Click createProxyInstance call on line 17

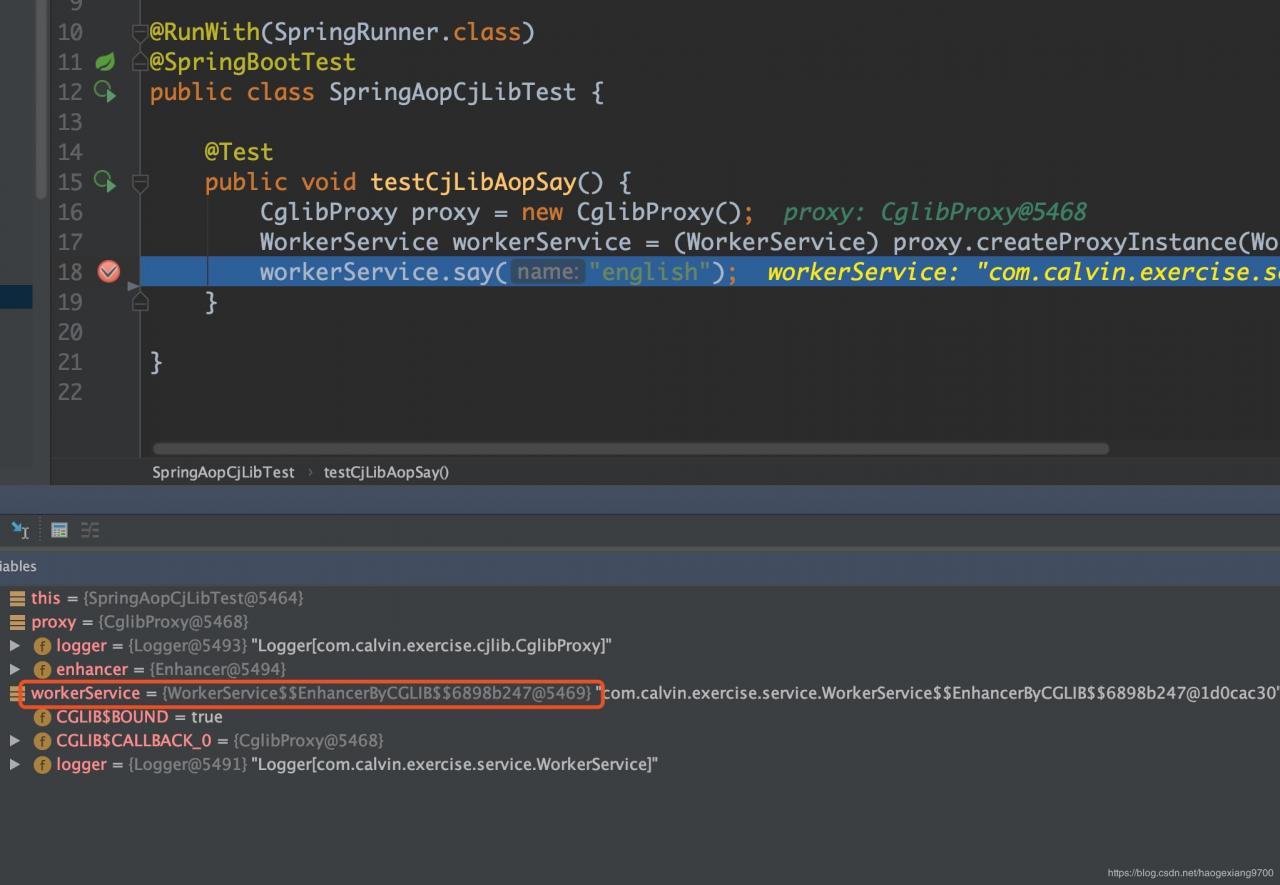pos(1107,242)
